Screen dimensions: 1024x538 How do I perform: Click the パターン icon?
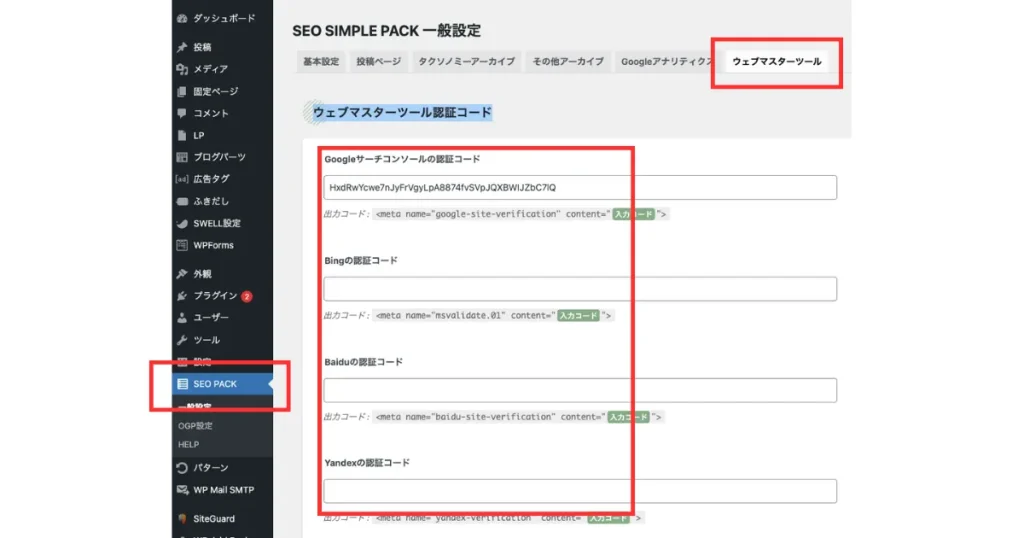pyautogui.click(x=182, y=468)
